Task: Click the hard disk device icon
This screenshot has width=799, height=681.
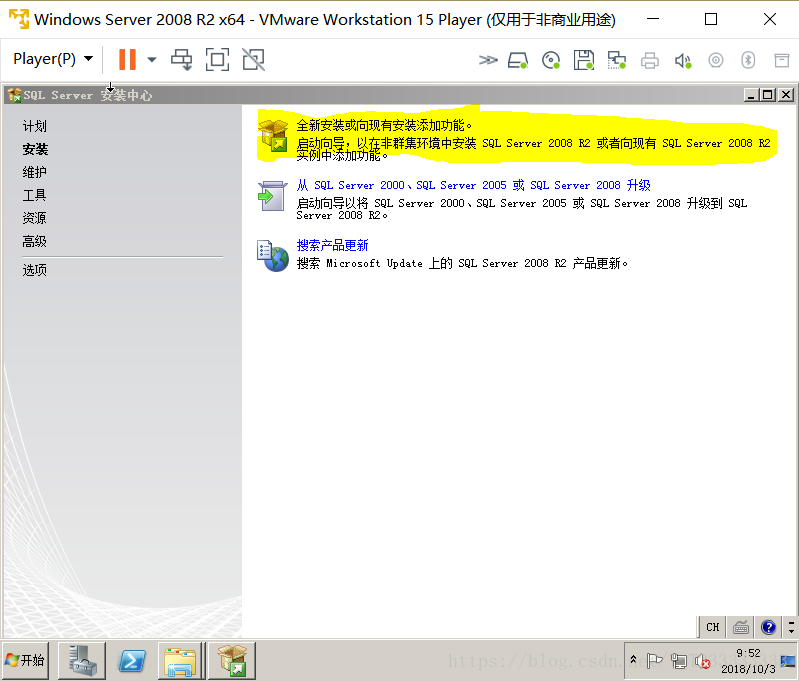Action: 518,61
